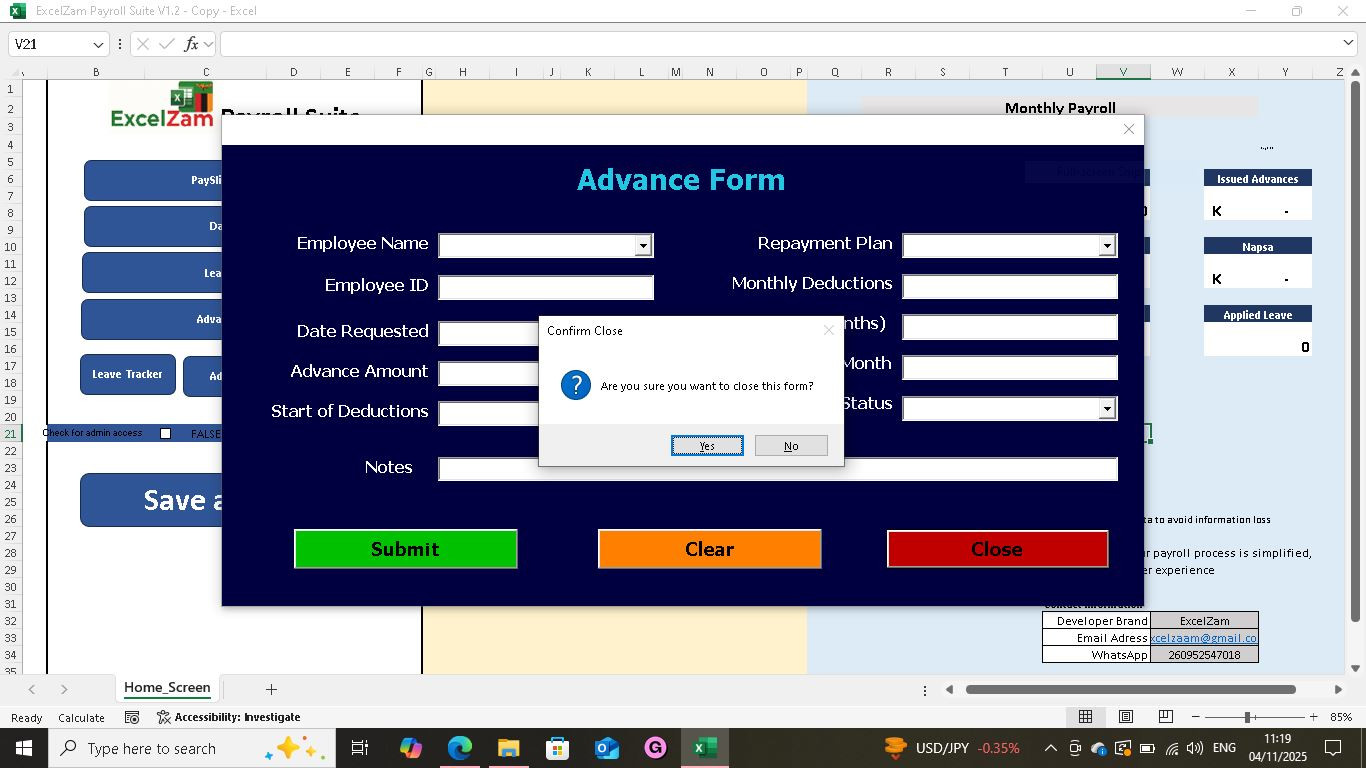Expand the Status dropdown arrow
This screenshot has height=768, width=1366.
coord(1106,408)
